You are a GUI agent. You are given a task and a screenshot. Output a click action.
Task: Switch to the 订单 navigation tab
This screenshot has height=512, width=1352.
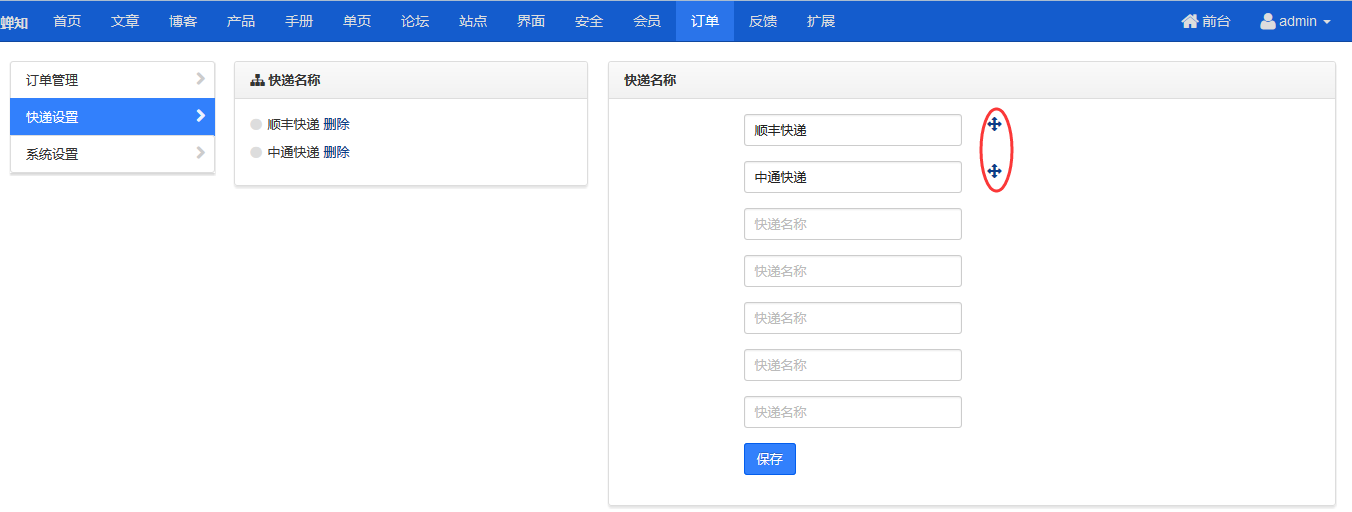coord(705,21)
